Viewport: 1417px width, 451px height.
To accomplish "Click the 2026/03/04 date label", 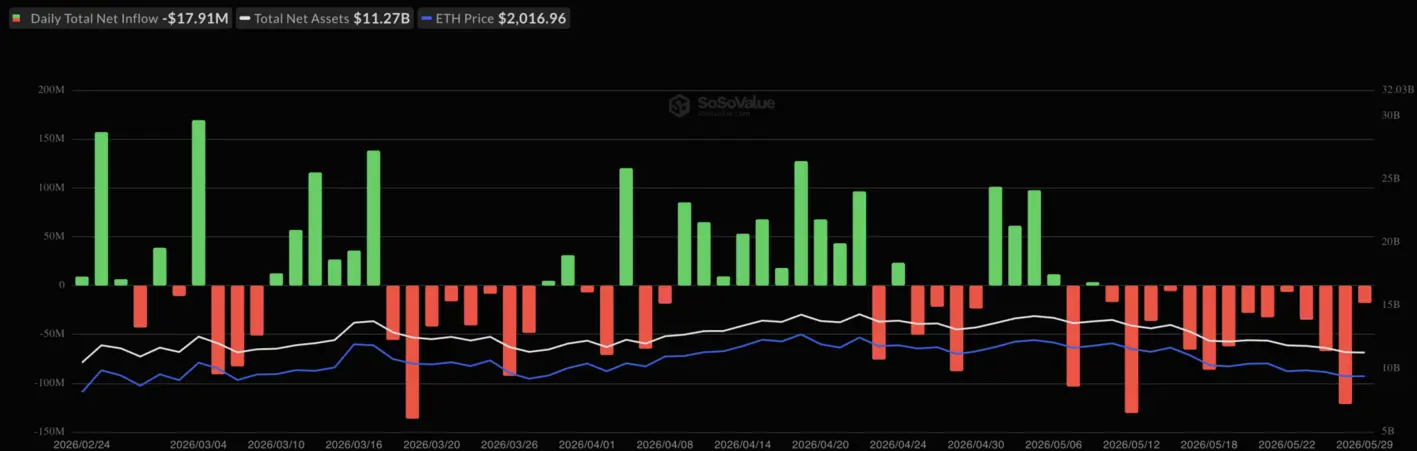I will coord(198,443).
